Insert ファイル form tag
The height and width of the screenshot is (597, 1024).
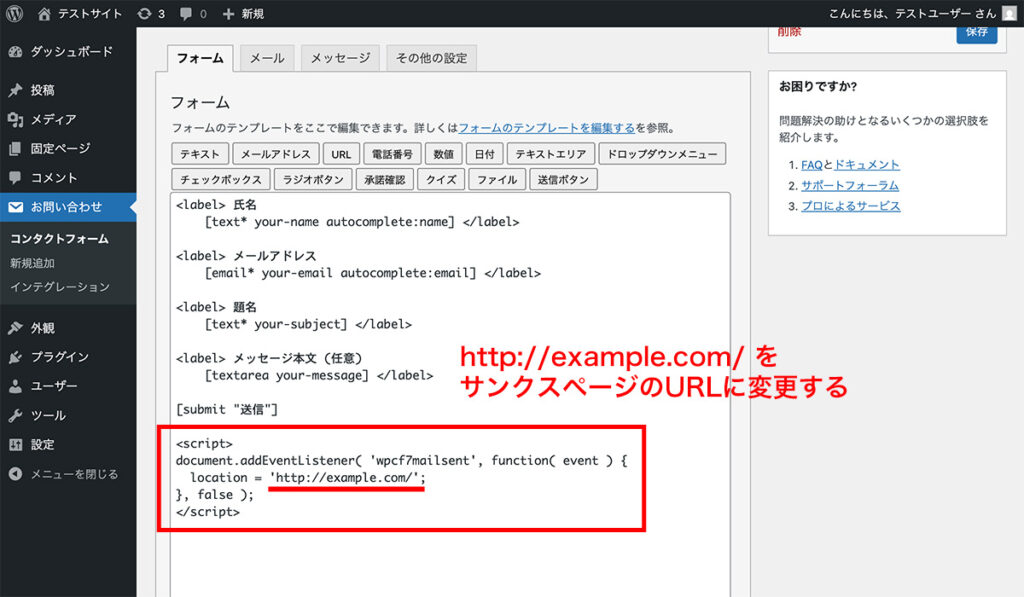tap(497, 180)
